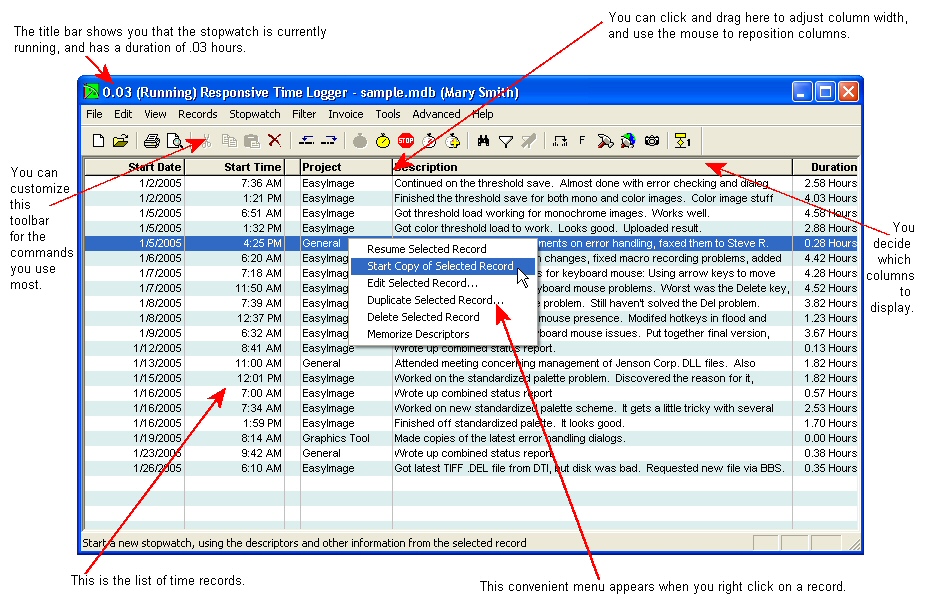Viewport: 936px width, 613px height.
Task: Choose Memorize Descriptors from context menu
Action: [418, 334]
